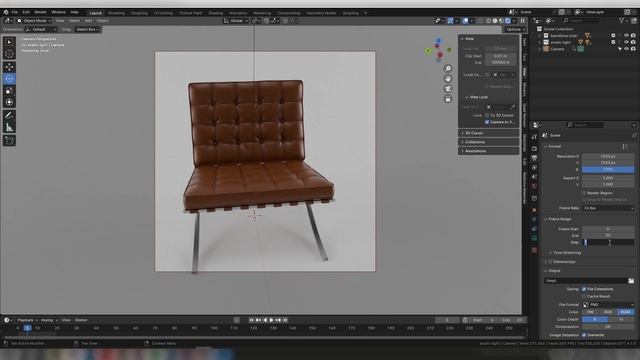Enable the Cache Result checkbox
This screenshot has width=640, height=360.
coord(584,296)
